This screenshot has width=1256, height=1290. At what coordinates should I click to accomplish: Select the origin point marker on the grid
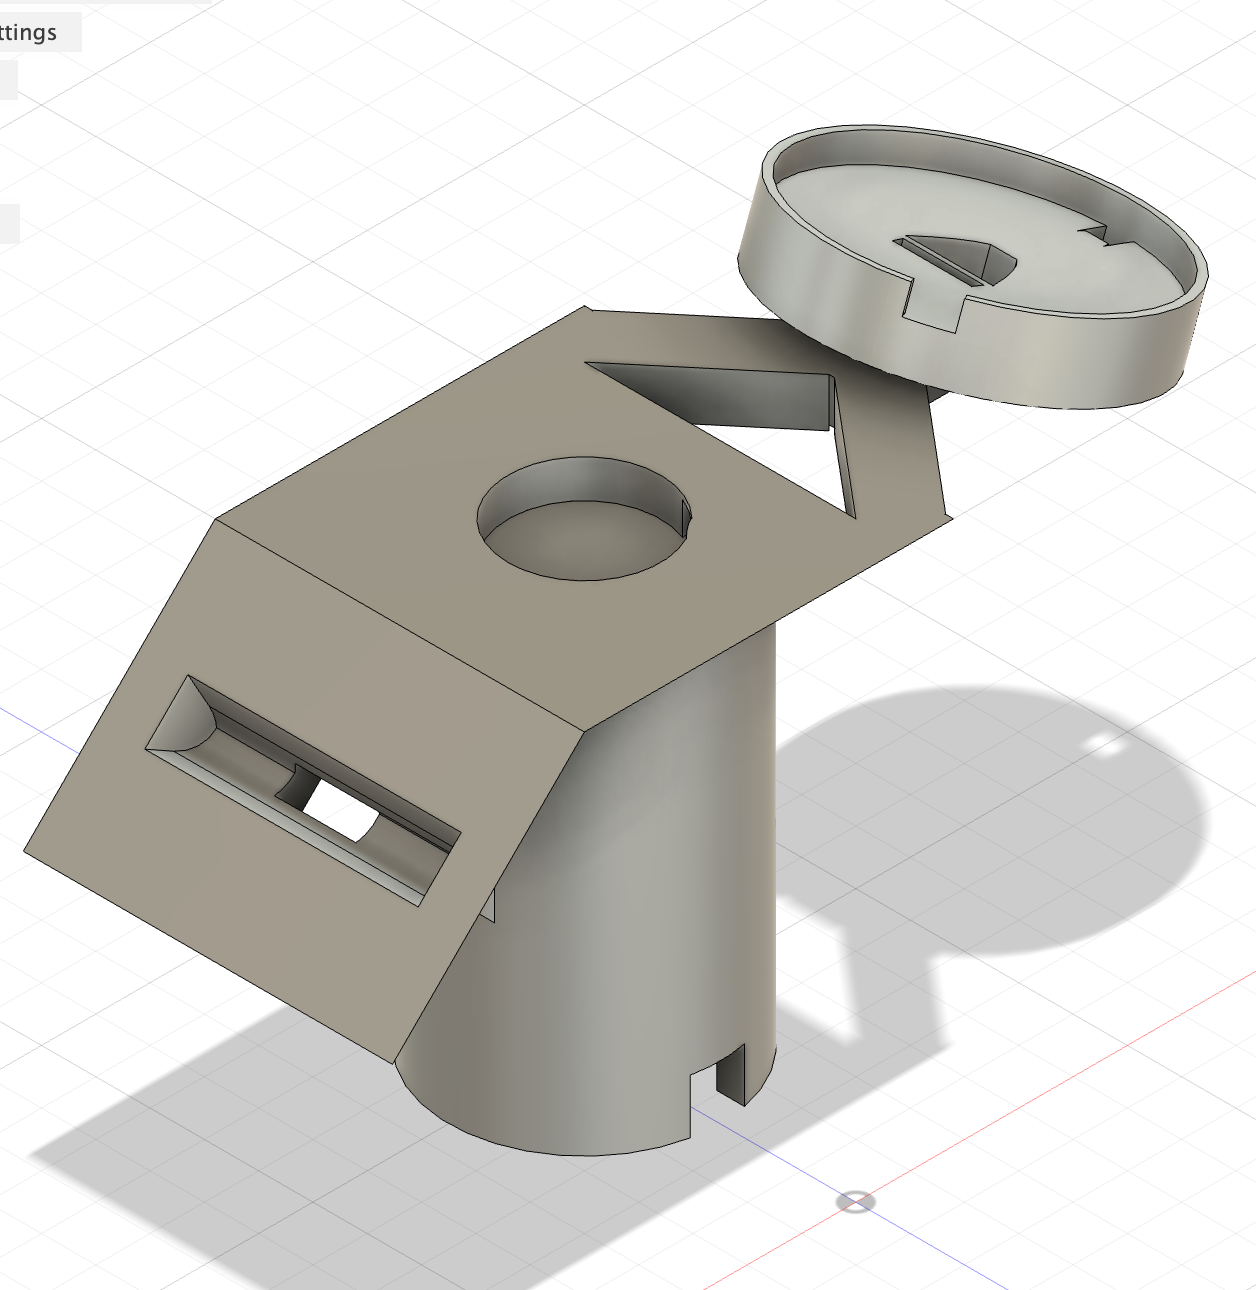click(x=856, y=1201)
